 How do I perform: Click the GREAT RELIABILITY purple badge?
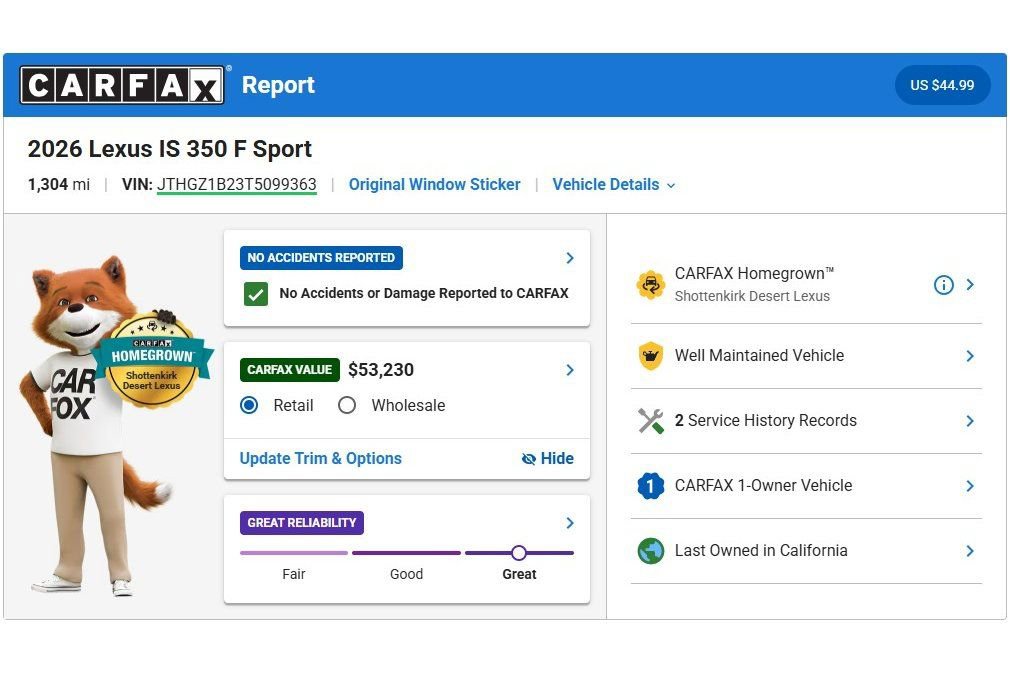pos(301,522)
